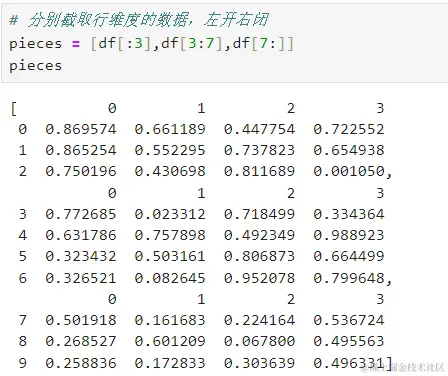Click value 0.492349 in row 4

[259, 235]
